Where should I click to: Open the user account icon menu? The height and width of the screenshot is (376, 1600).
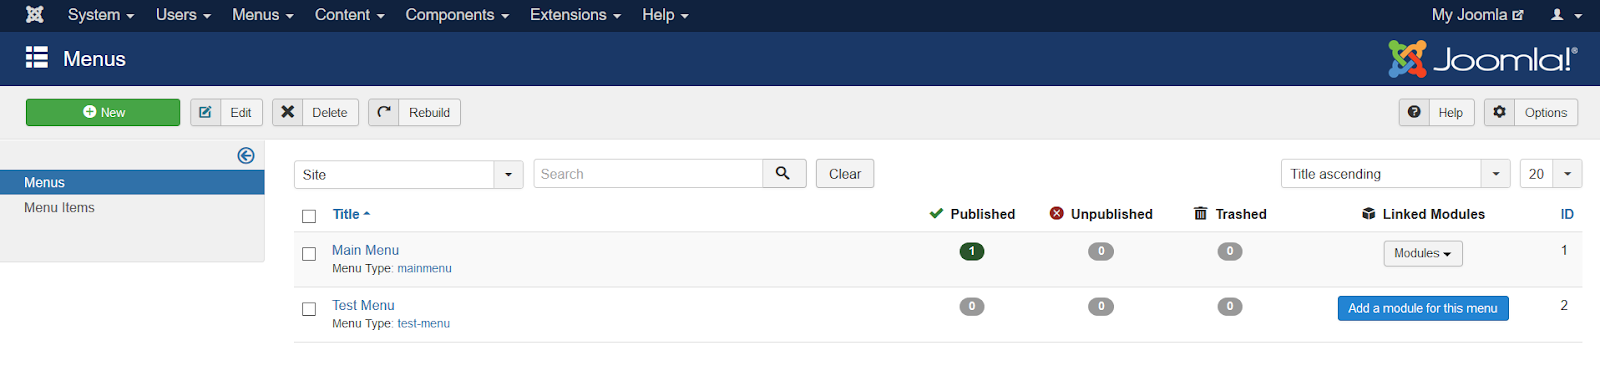[x=1566, y=15]
